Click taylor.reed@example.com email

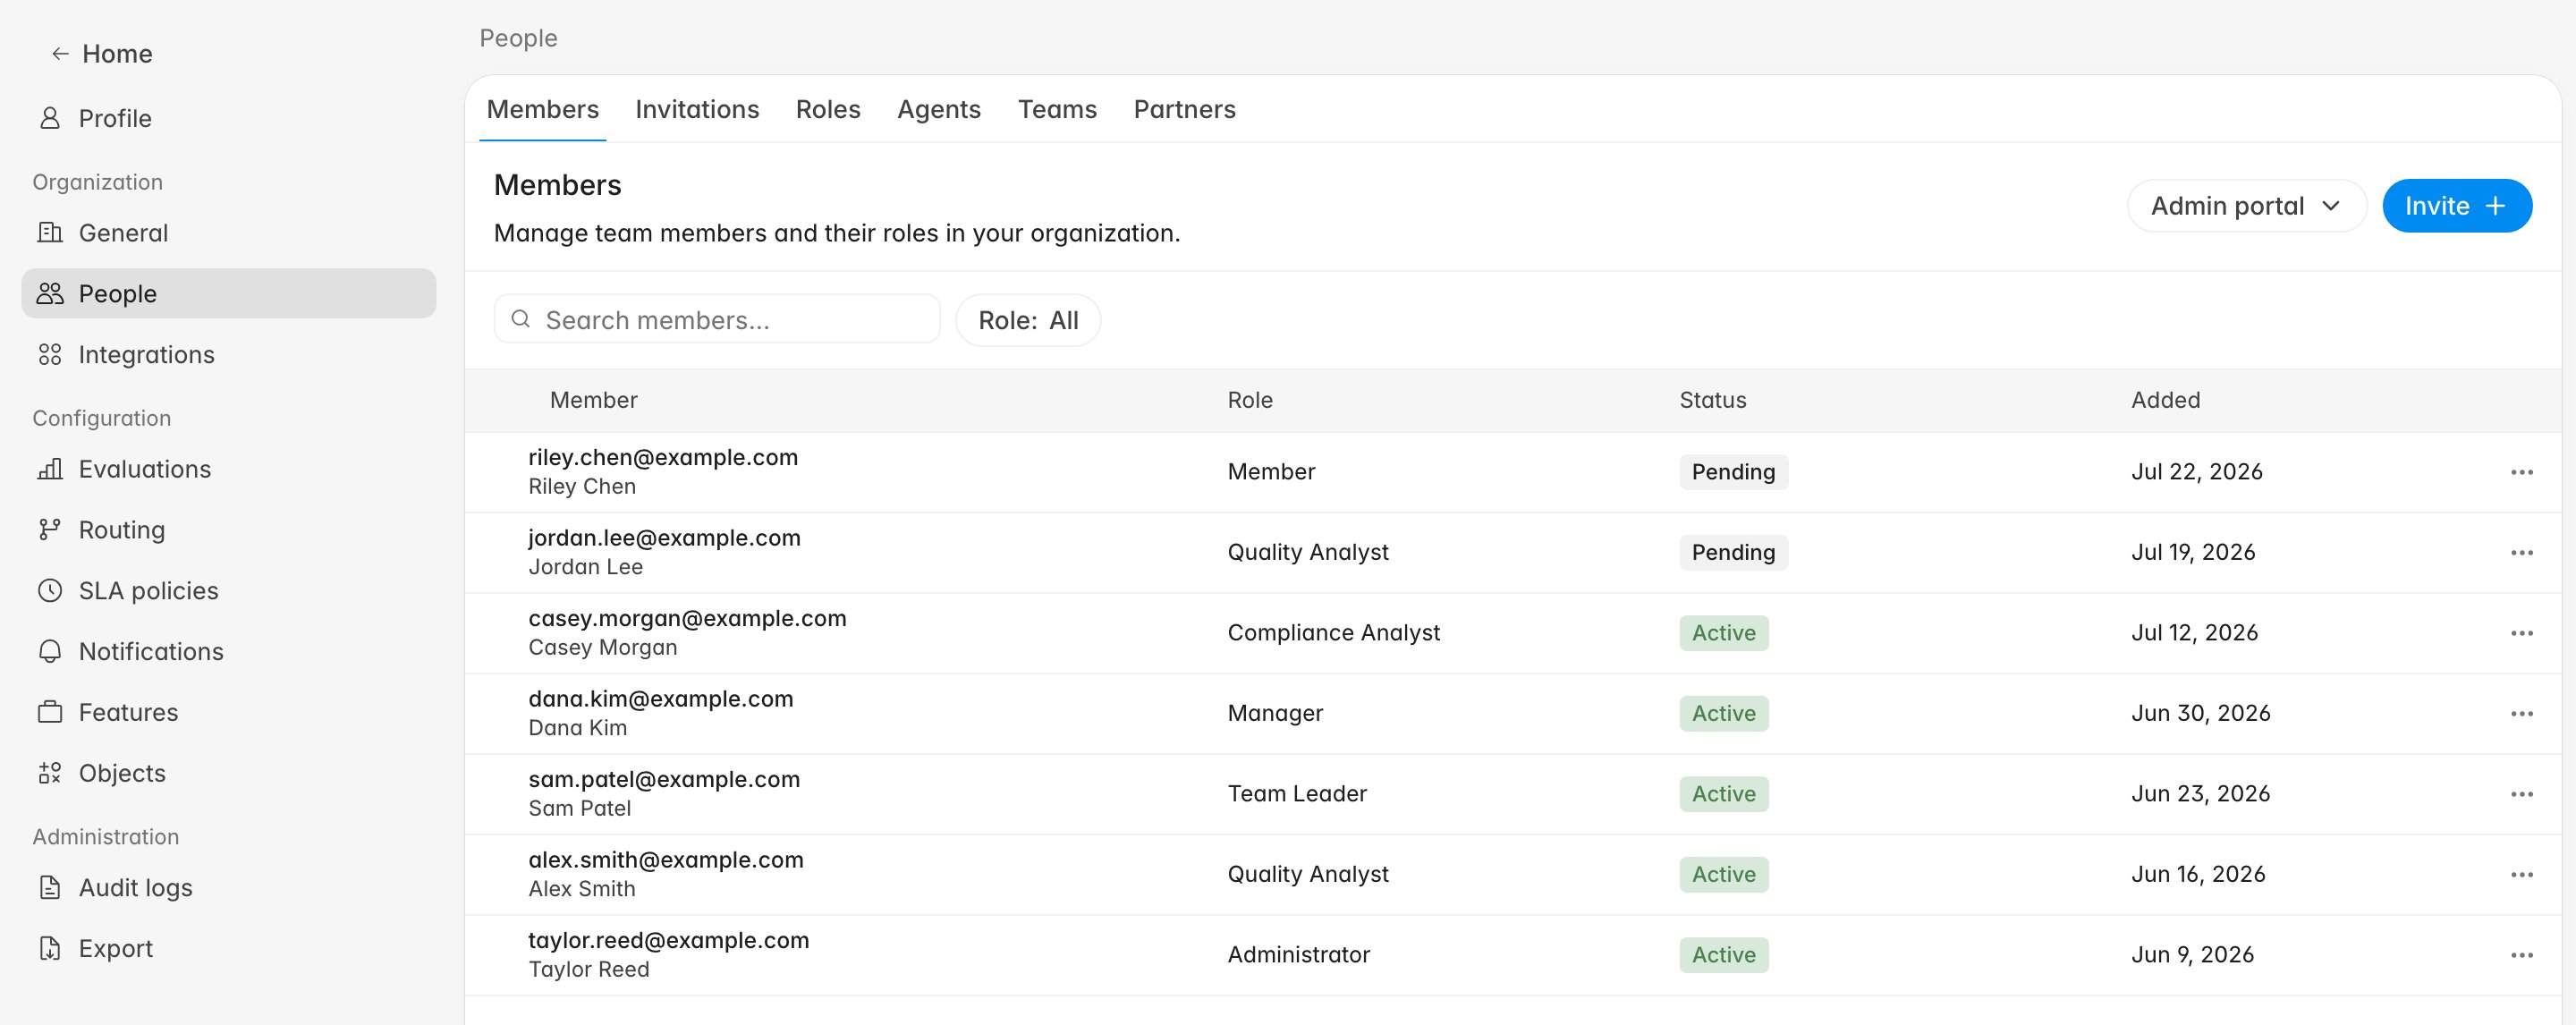tap(669, 940)
